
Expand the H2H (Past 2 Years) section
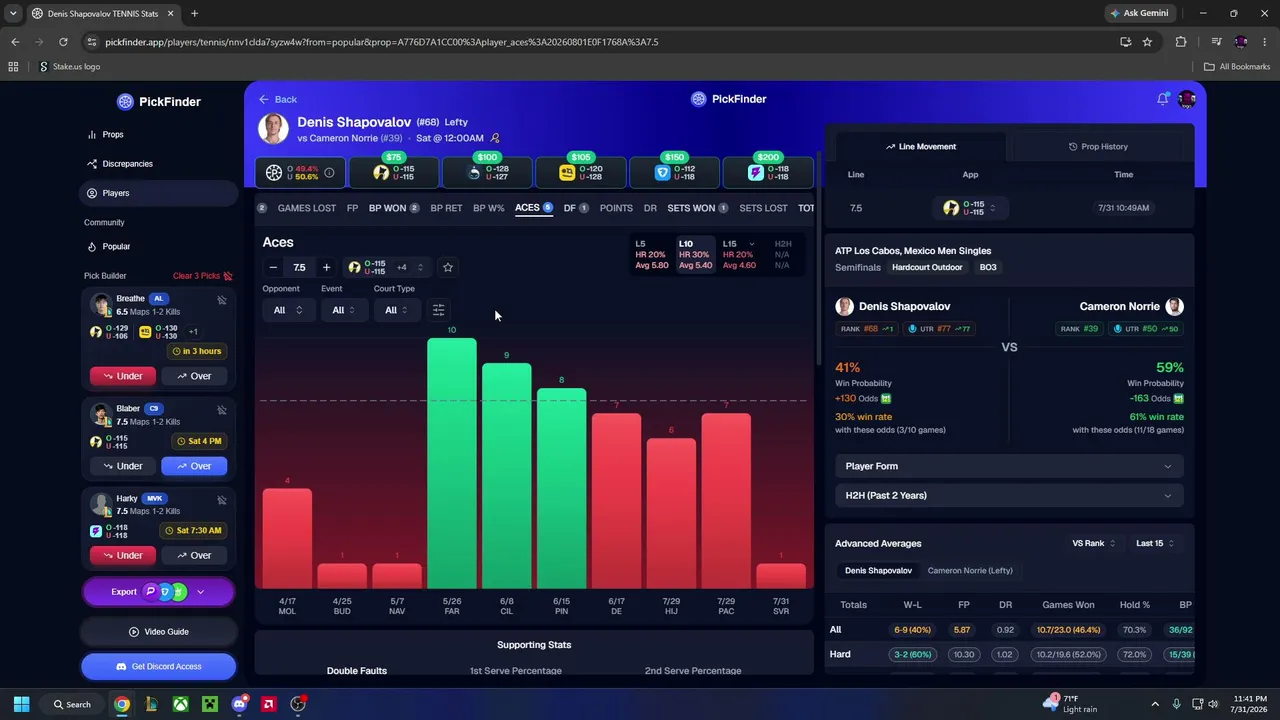click(1009, 495)
